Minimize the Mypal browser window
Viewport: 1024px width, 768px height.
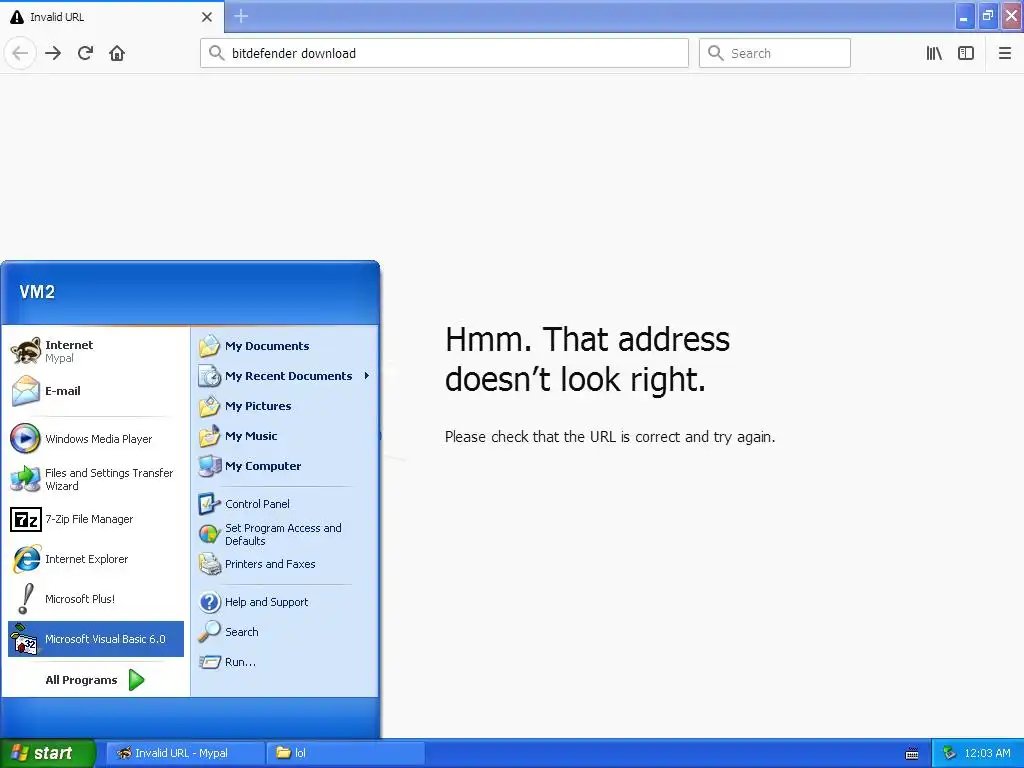coord(964,16)
